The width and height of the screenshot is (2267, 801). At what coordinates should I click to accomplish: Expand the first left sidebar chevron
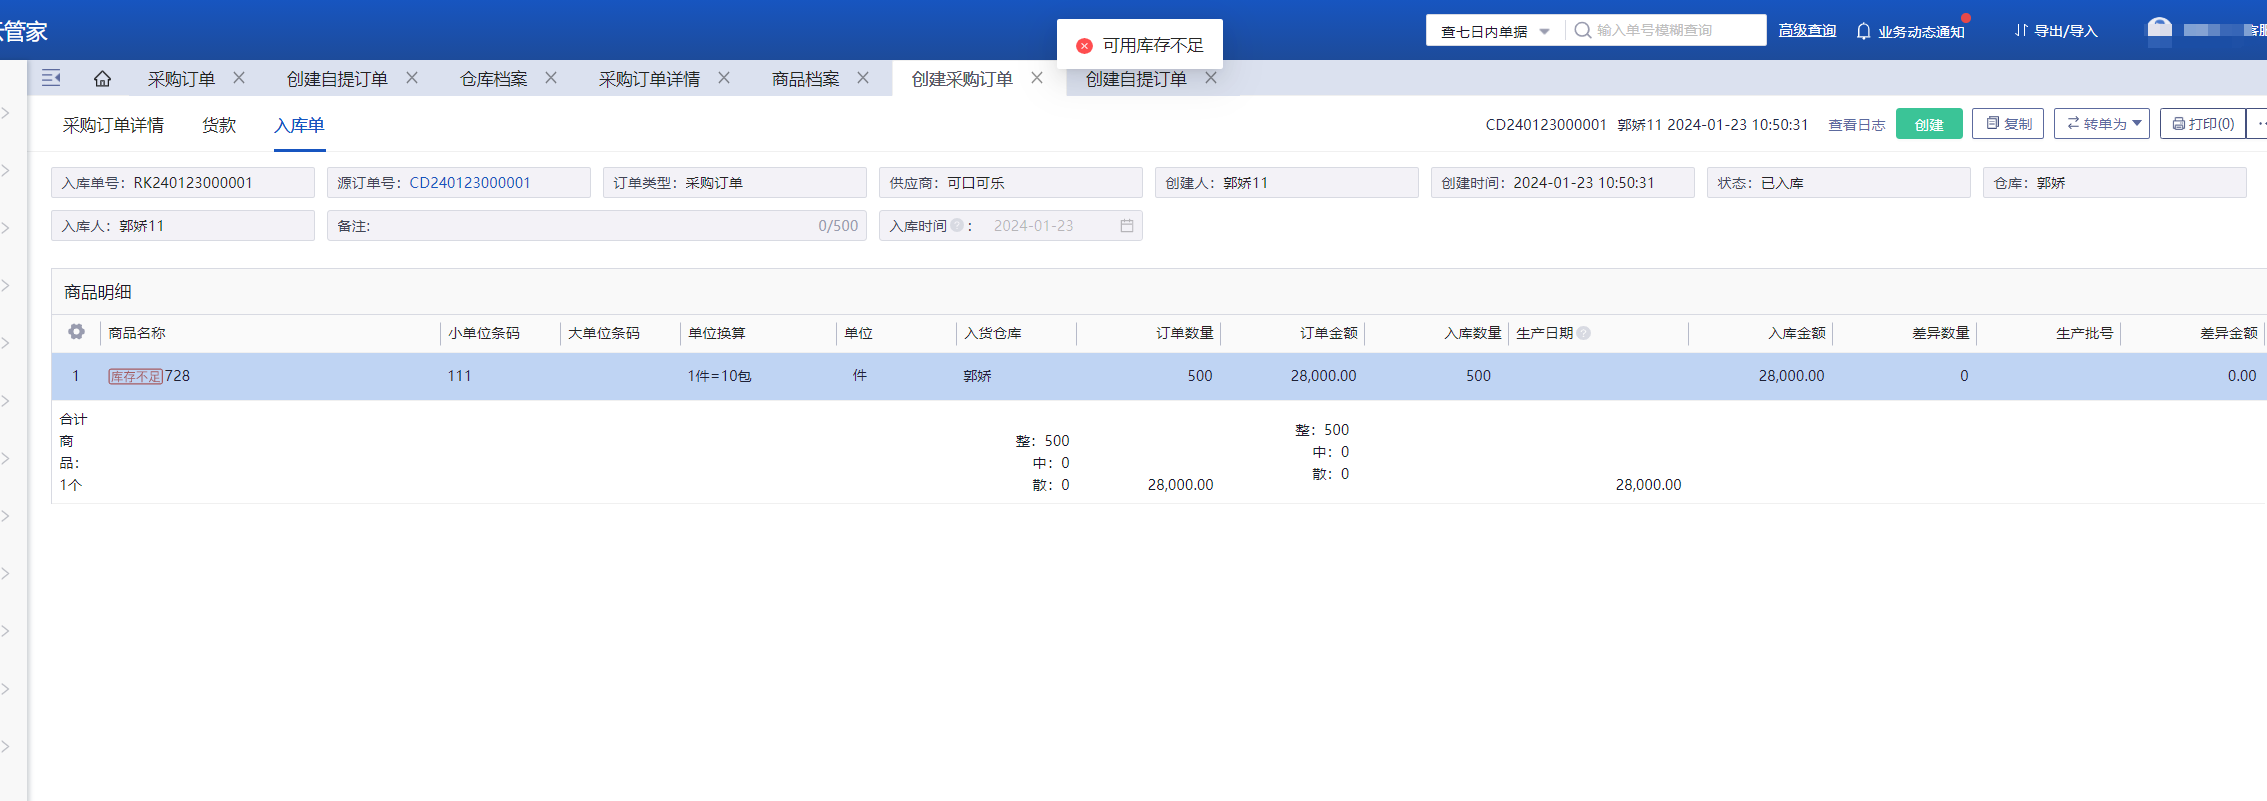click(x=6, y=113)
